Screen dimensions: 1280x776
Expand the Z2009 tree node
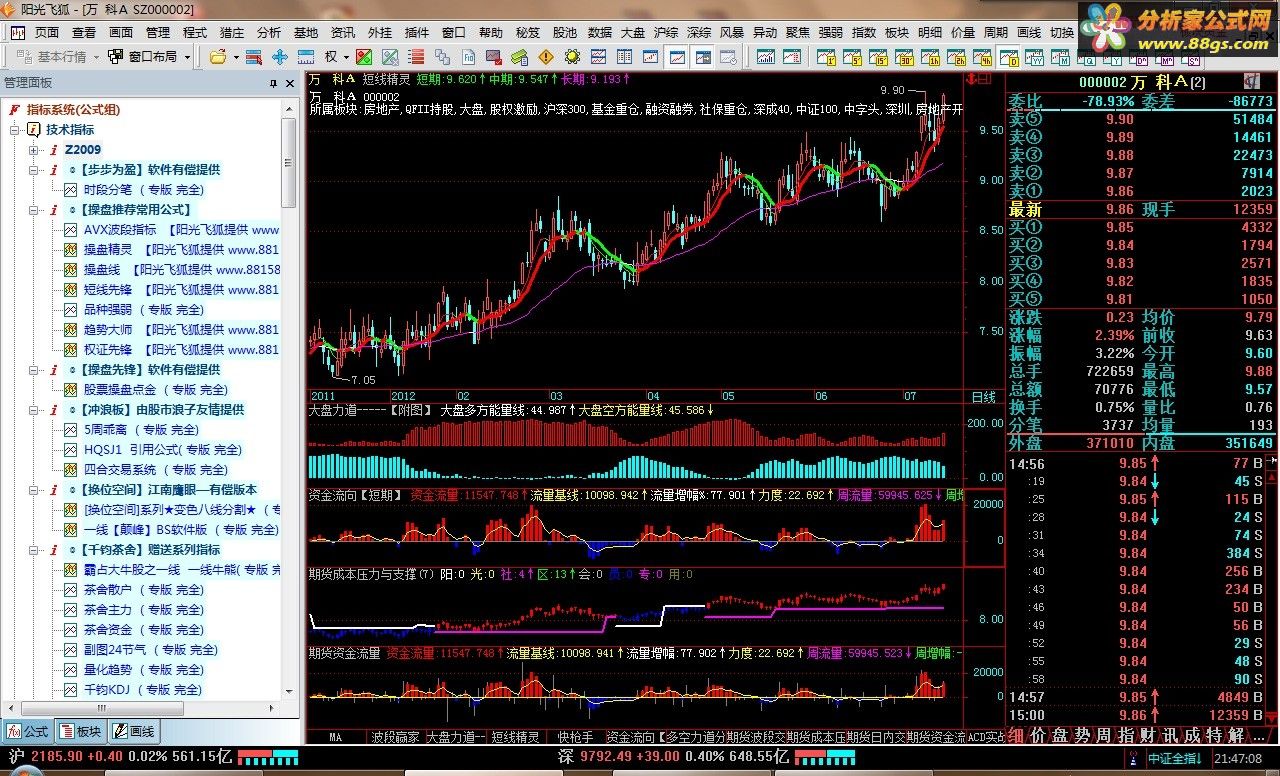(x=34, y=150)
